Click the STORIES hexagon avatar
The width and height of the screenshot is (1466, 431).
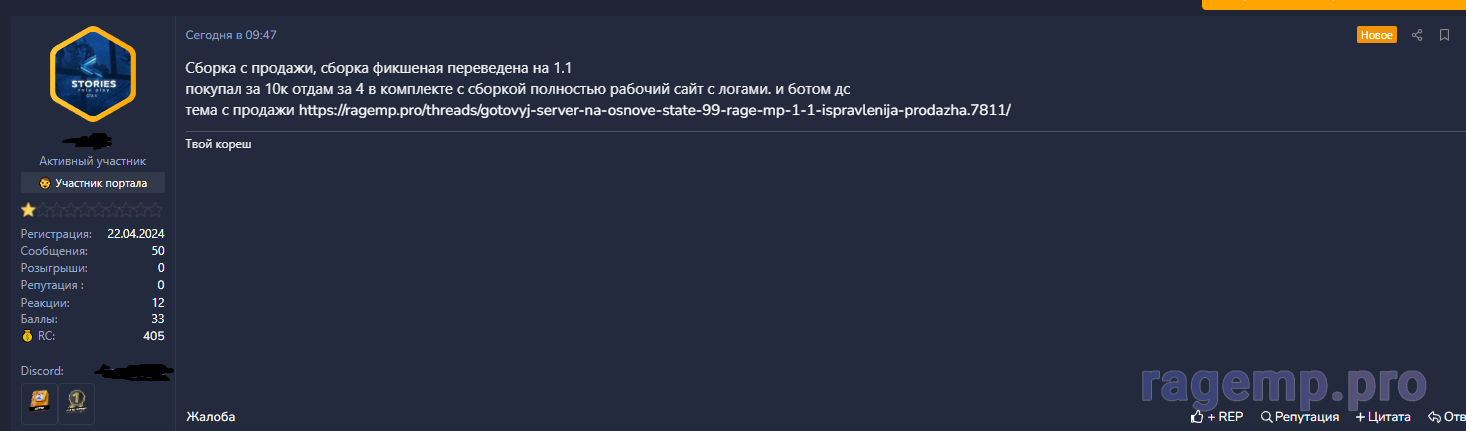click(x=92, y=75)
